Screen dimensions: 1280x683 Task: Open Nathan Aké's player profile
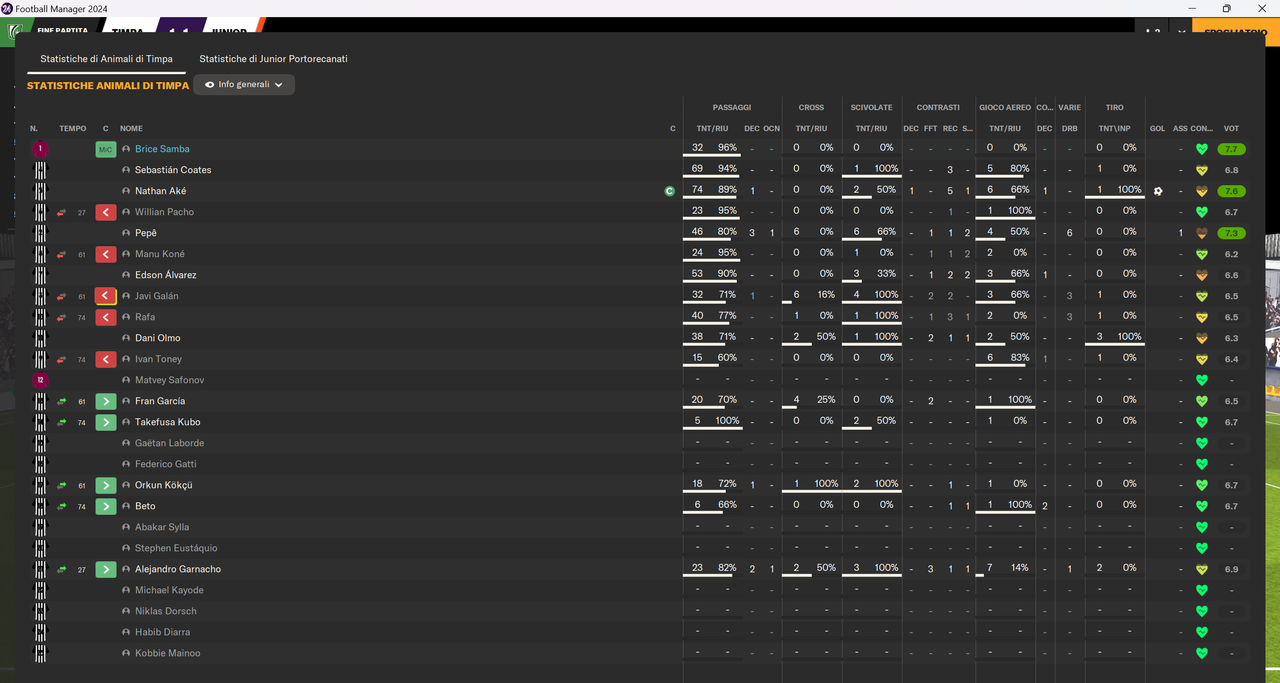pyautogui.click(x=161, y=191)
